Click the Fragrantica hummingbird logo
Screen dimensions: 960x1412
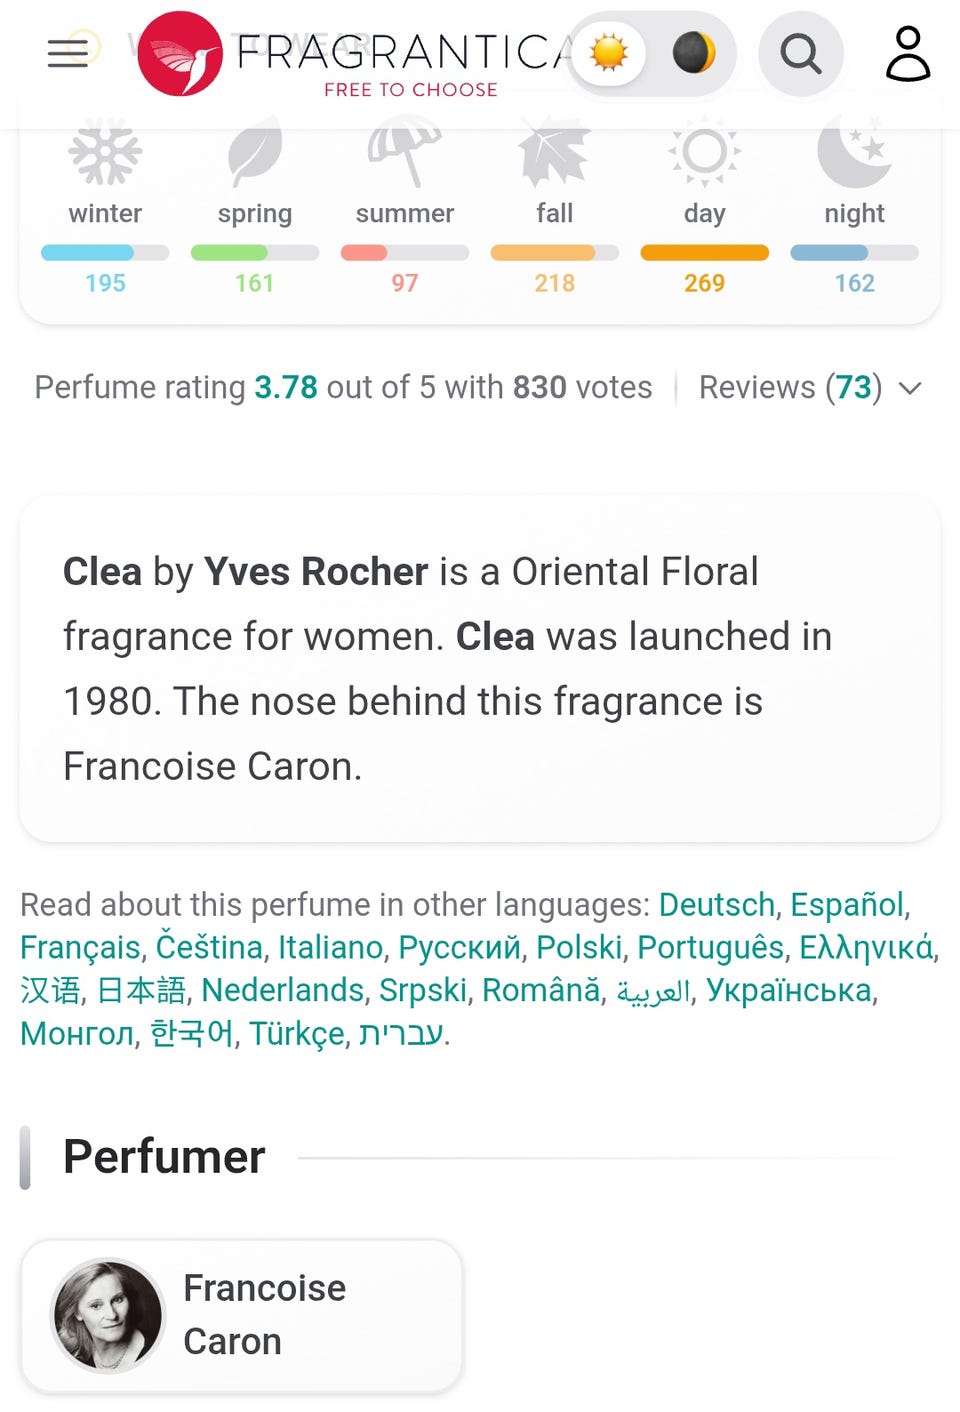tap(180, 54)
